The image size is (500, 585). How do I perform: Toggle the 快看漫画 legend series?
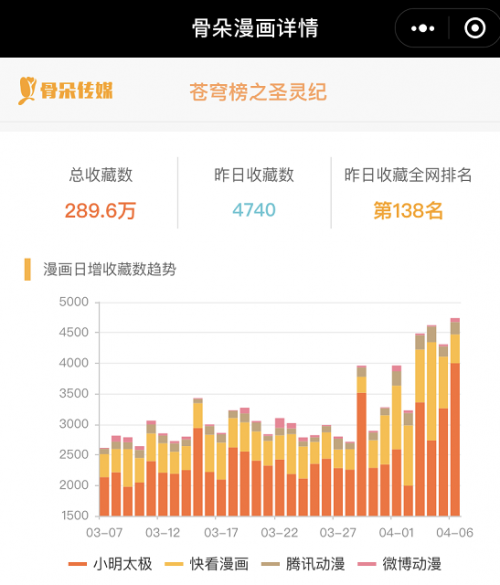(207, 564)
